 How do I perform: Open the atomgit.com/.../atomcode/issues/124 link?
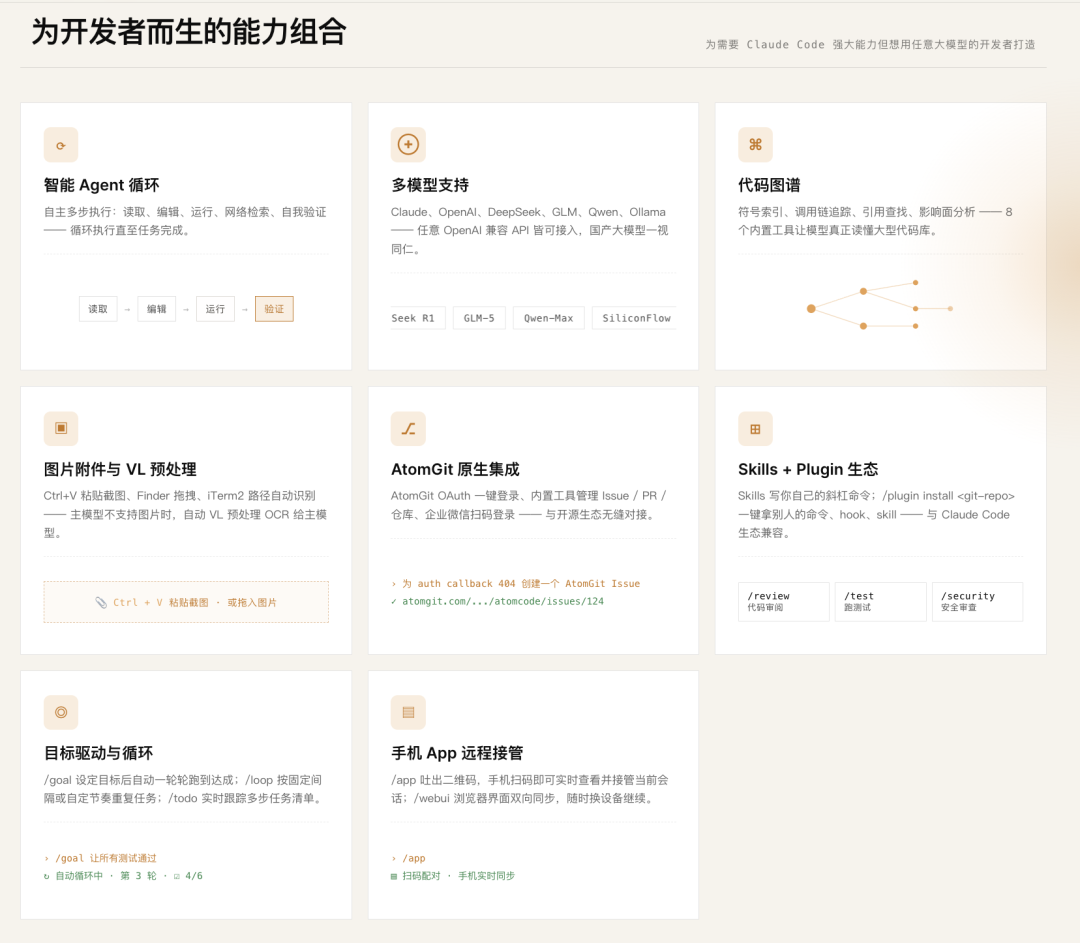[503, 601]
